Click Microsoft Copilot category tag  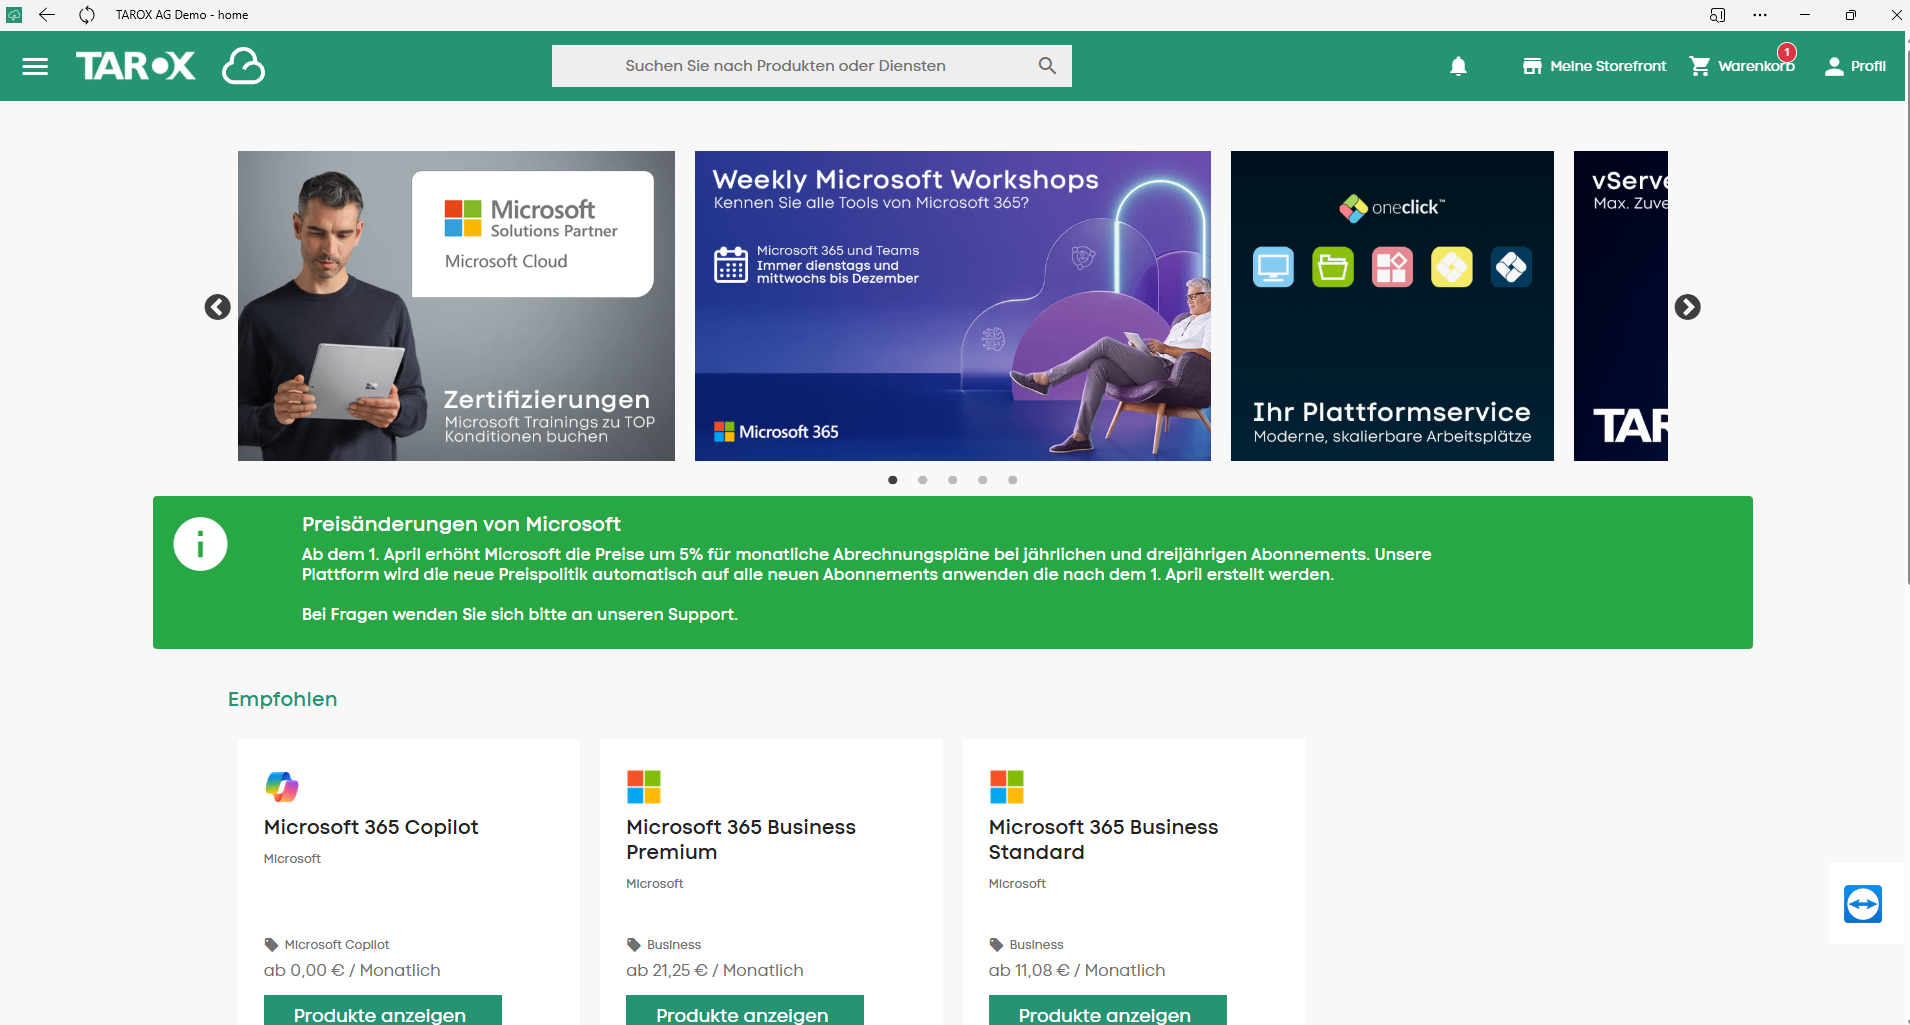pos(327,944)
